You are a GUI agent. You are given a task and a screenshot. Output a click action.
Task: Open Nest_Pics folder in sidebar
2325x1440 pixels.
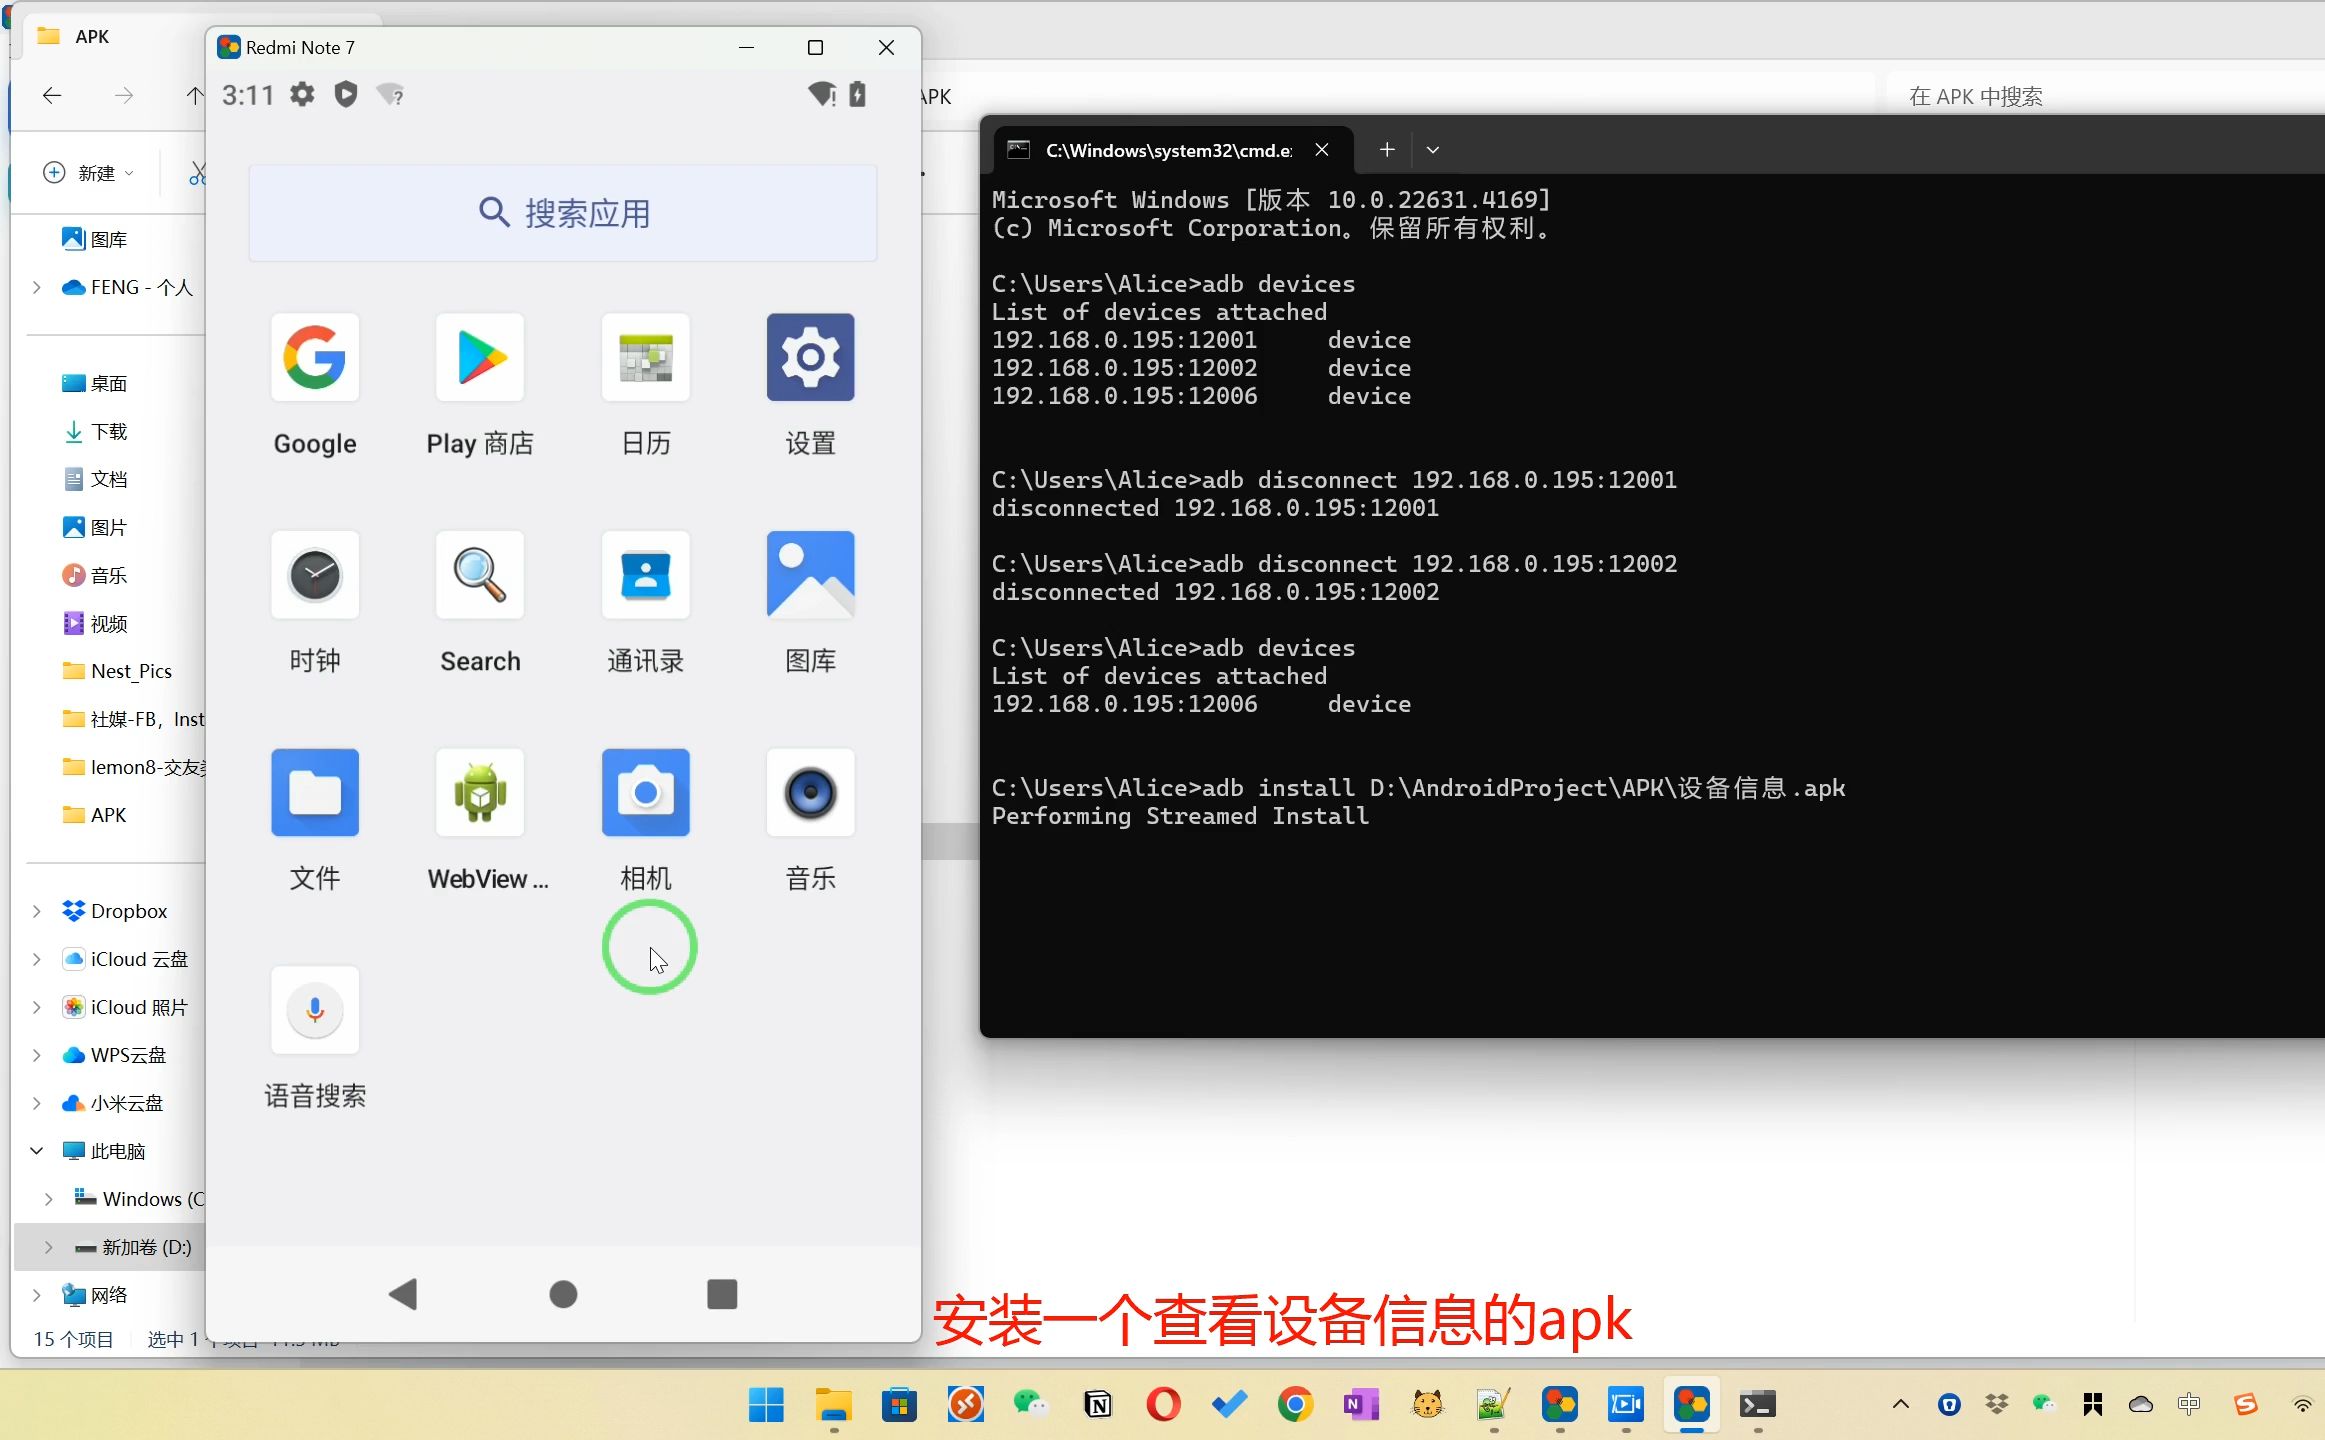(x=117, y=671)
